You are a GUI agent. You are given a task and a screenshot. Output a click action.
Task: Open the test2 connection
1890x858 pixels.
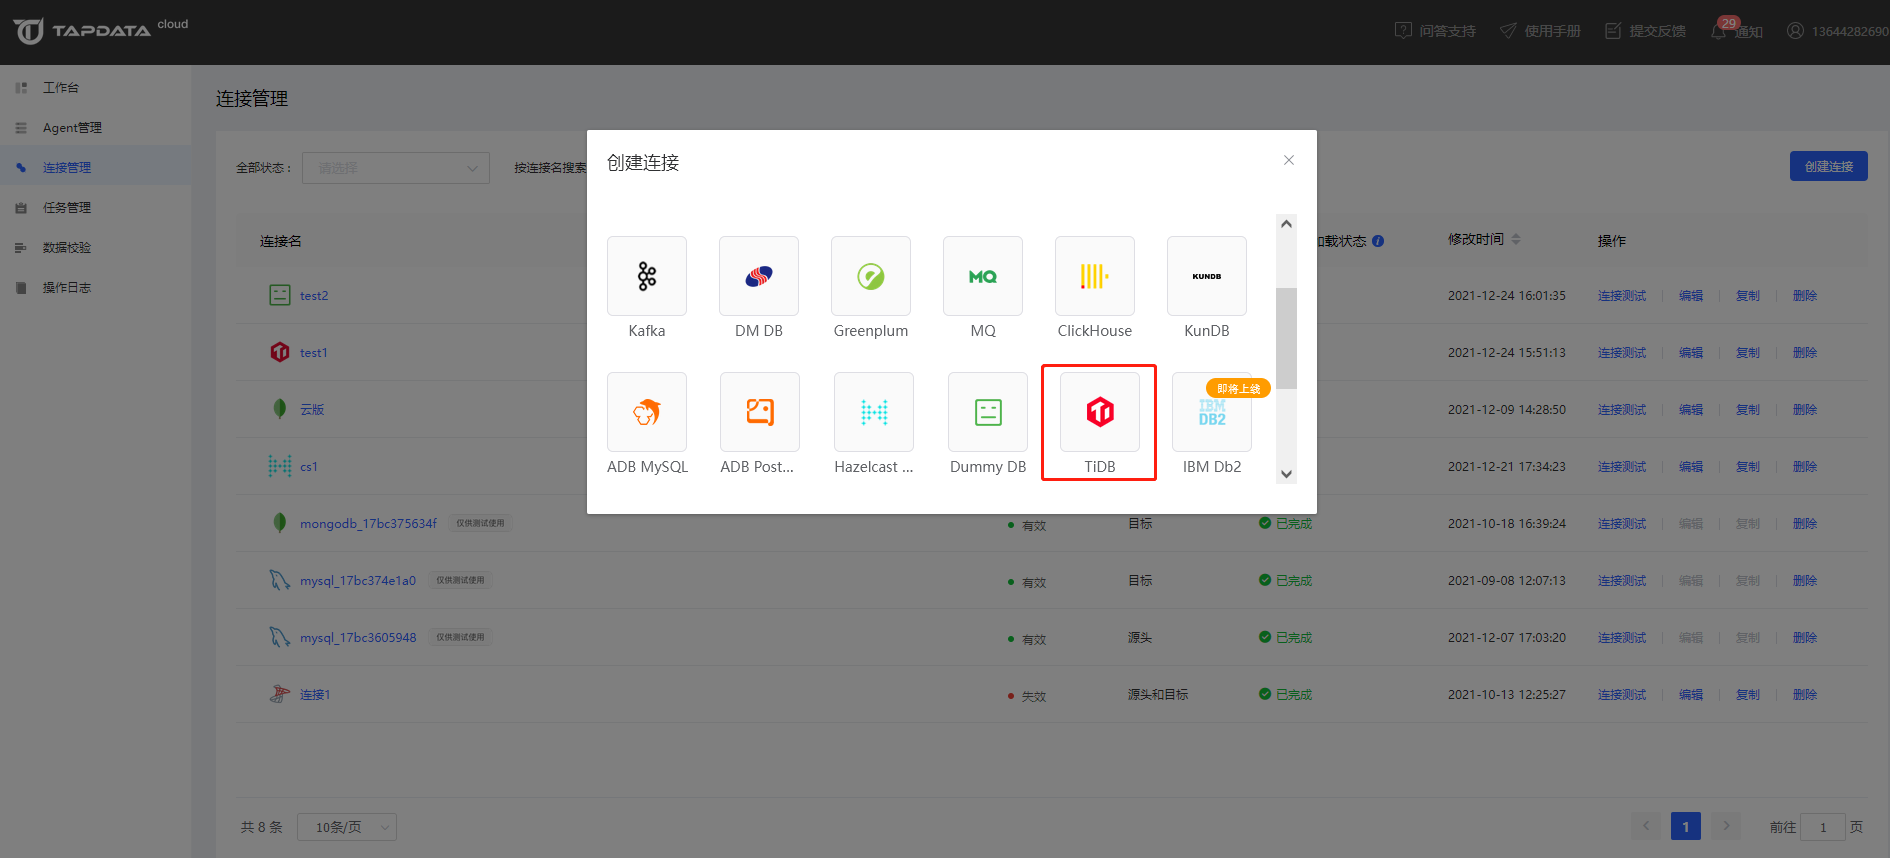(314, 296)
